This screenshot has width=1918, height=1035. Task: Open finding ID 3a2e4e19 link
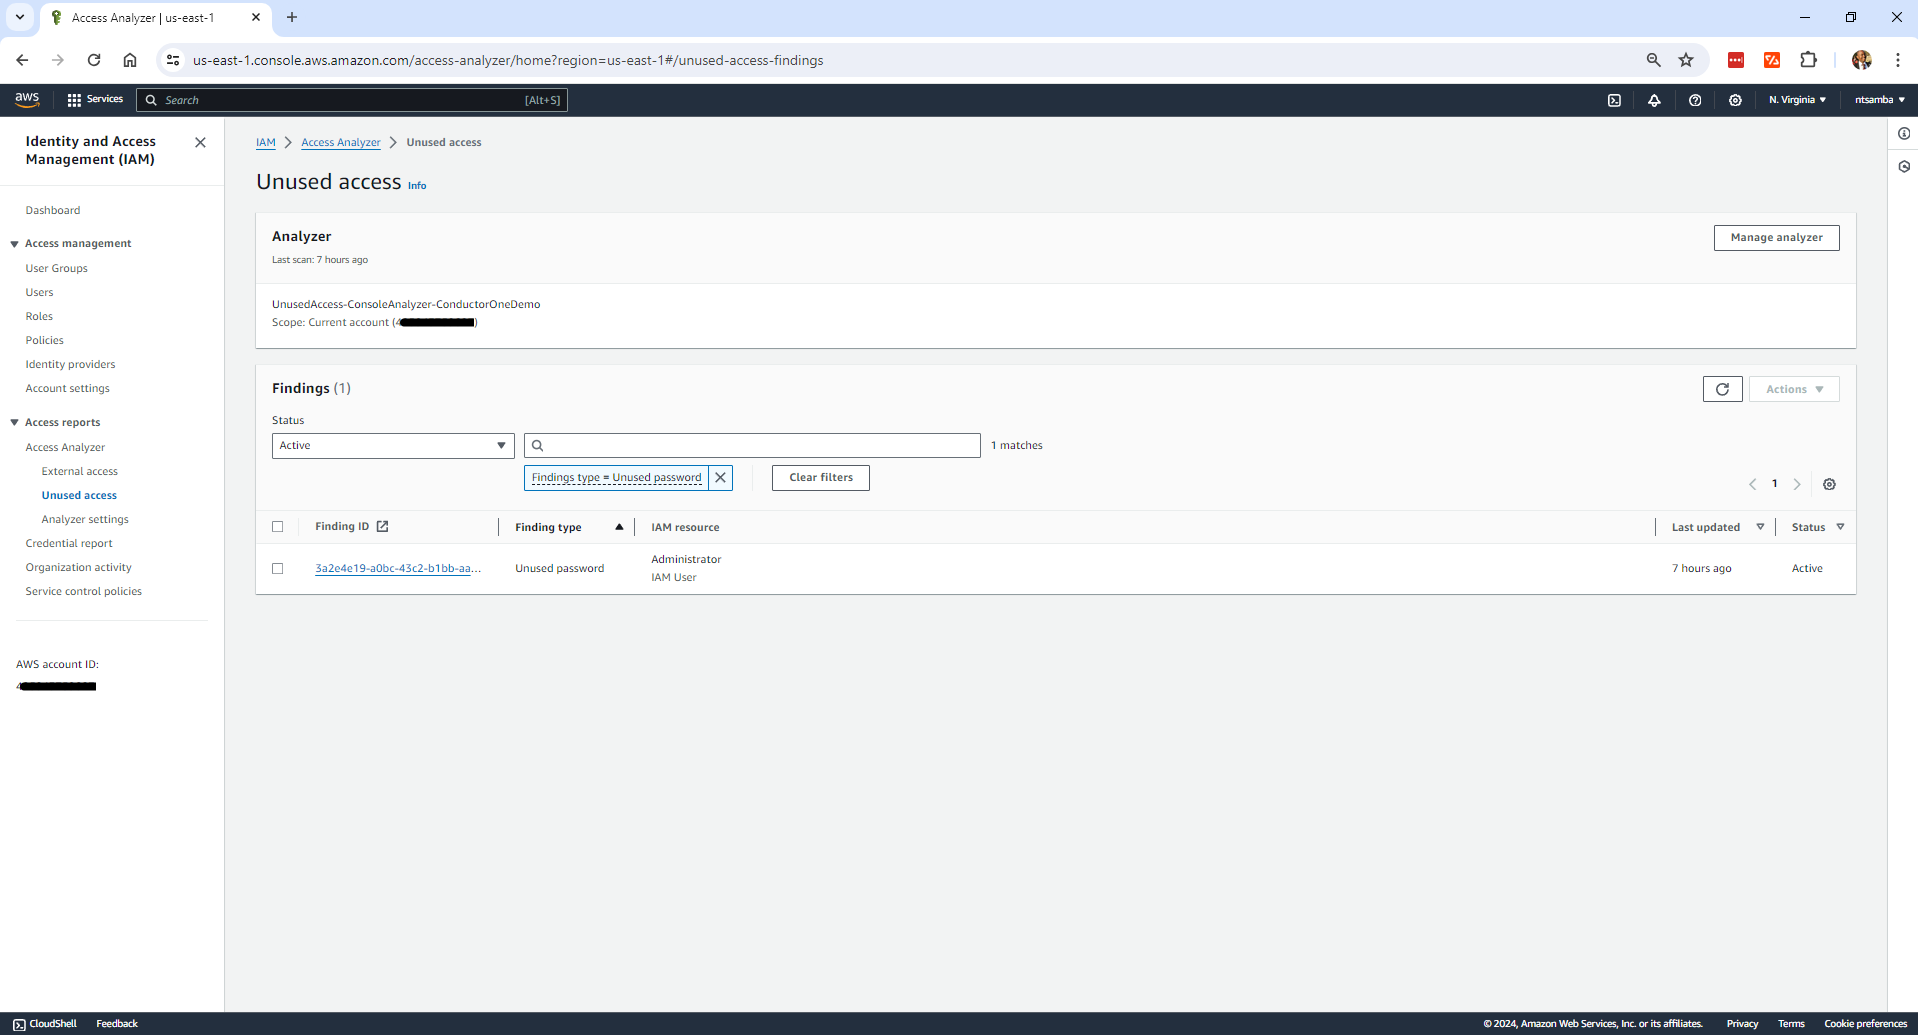click(x=397, y=569)
